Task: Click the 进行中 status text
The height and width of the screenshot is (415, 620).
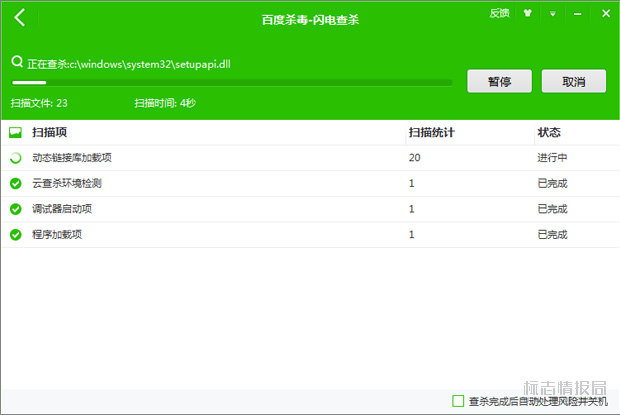Action: point(552,158)
